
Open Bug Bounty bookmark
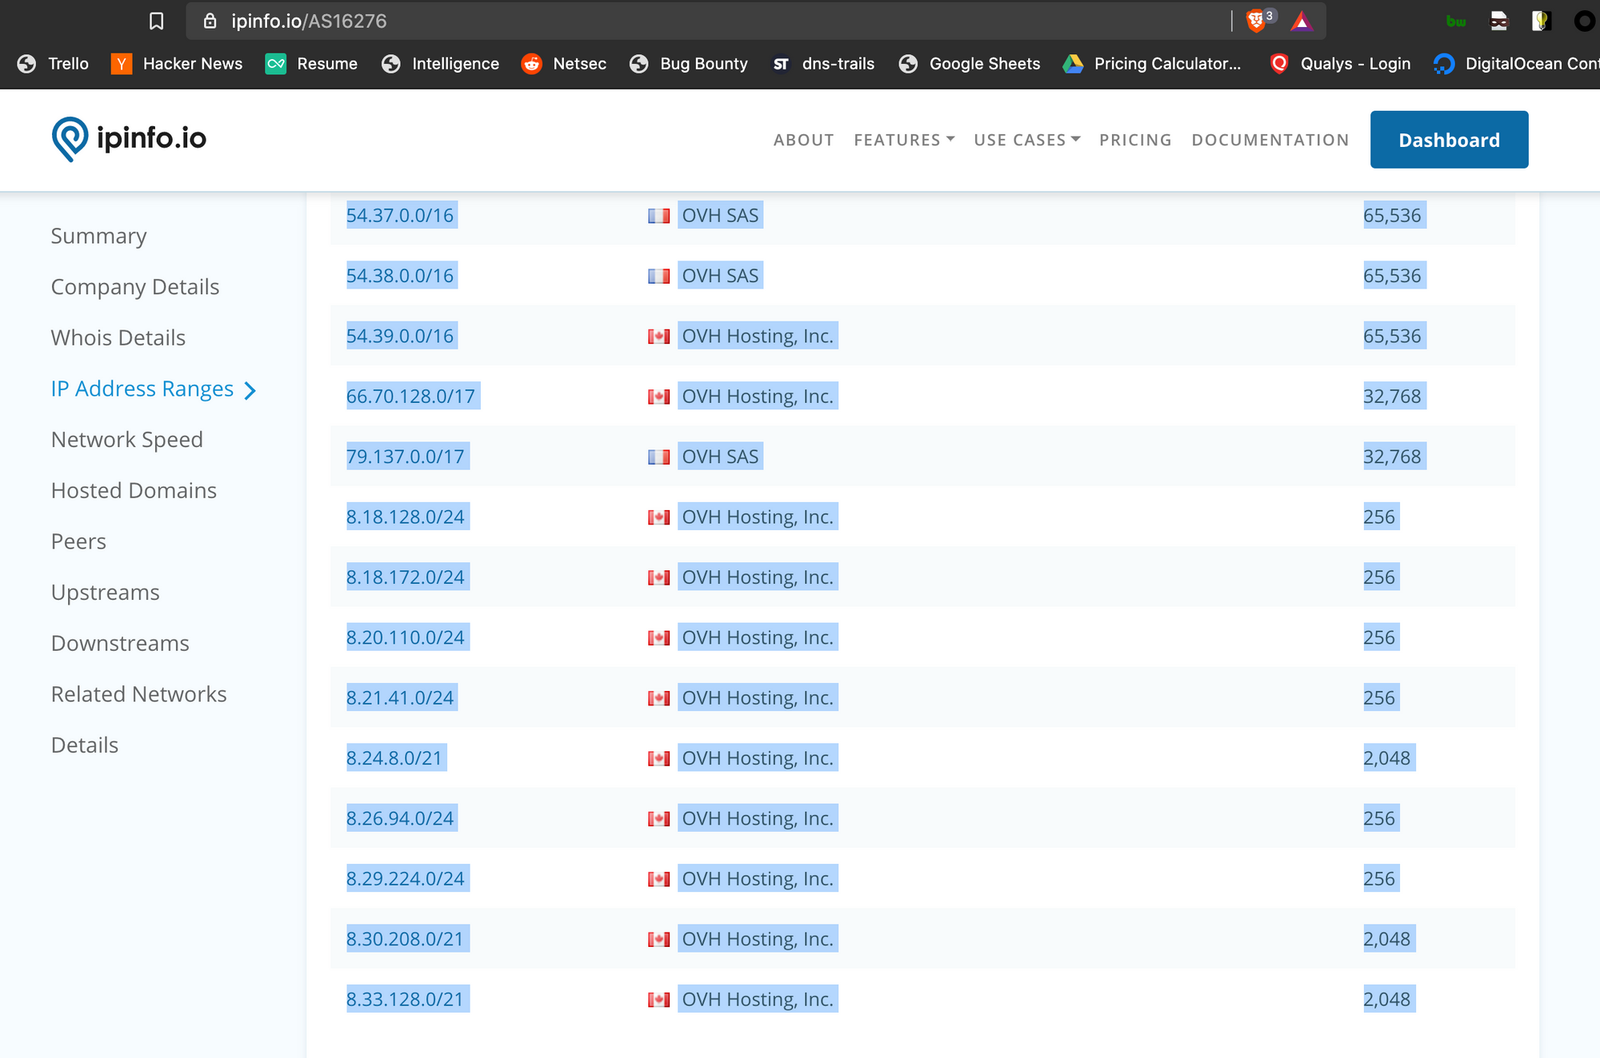coord(688,64)
